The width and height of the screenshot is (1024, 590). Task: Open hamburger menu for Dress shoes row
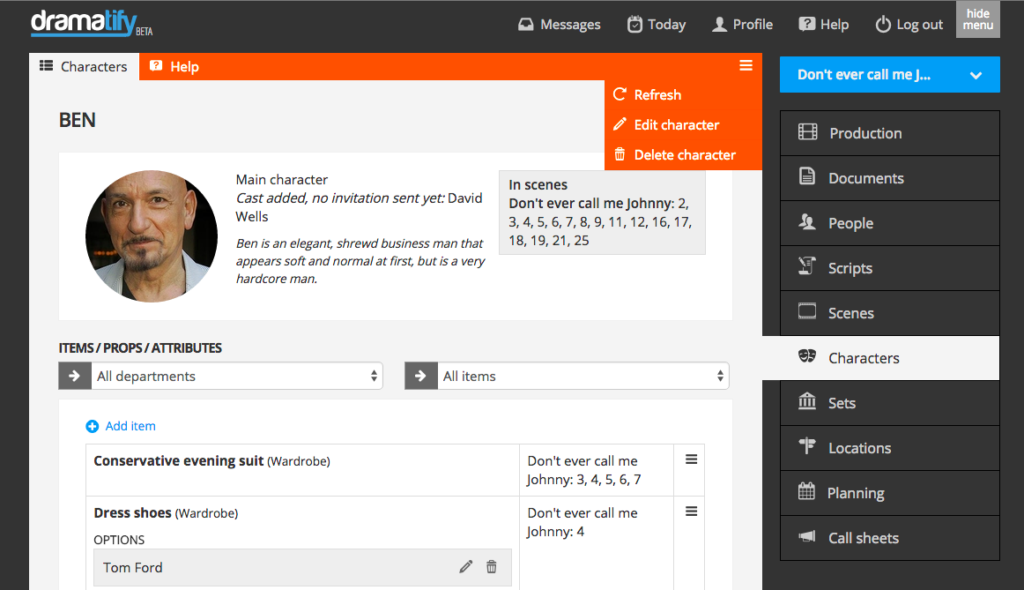tap(690, 512)
